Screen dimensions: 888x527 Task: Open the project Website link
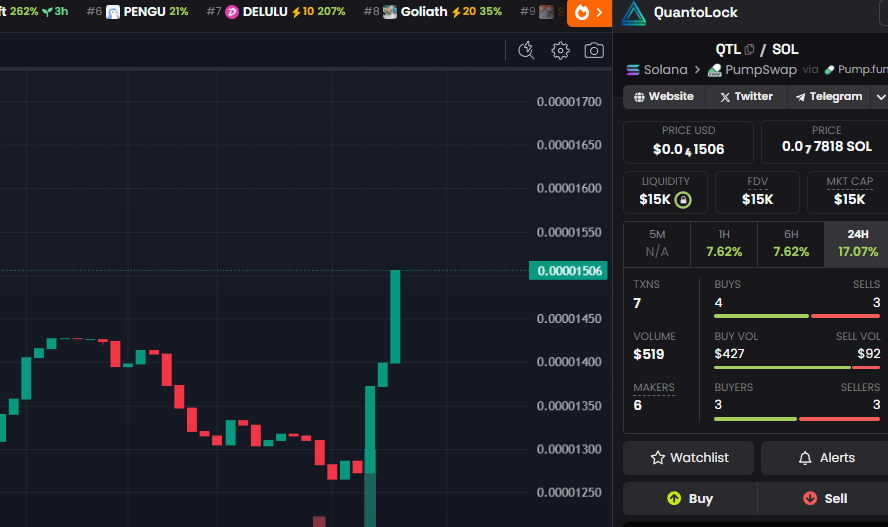coord(664,97)
